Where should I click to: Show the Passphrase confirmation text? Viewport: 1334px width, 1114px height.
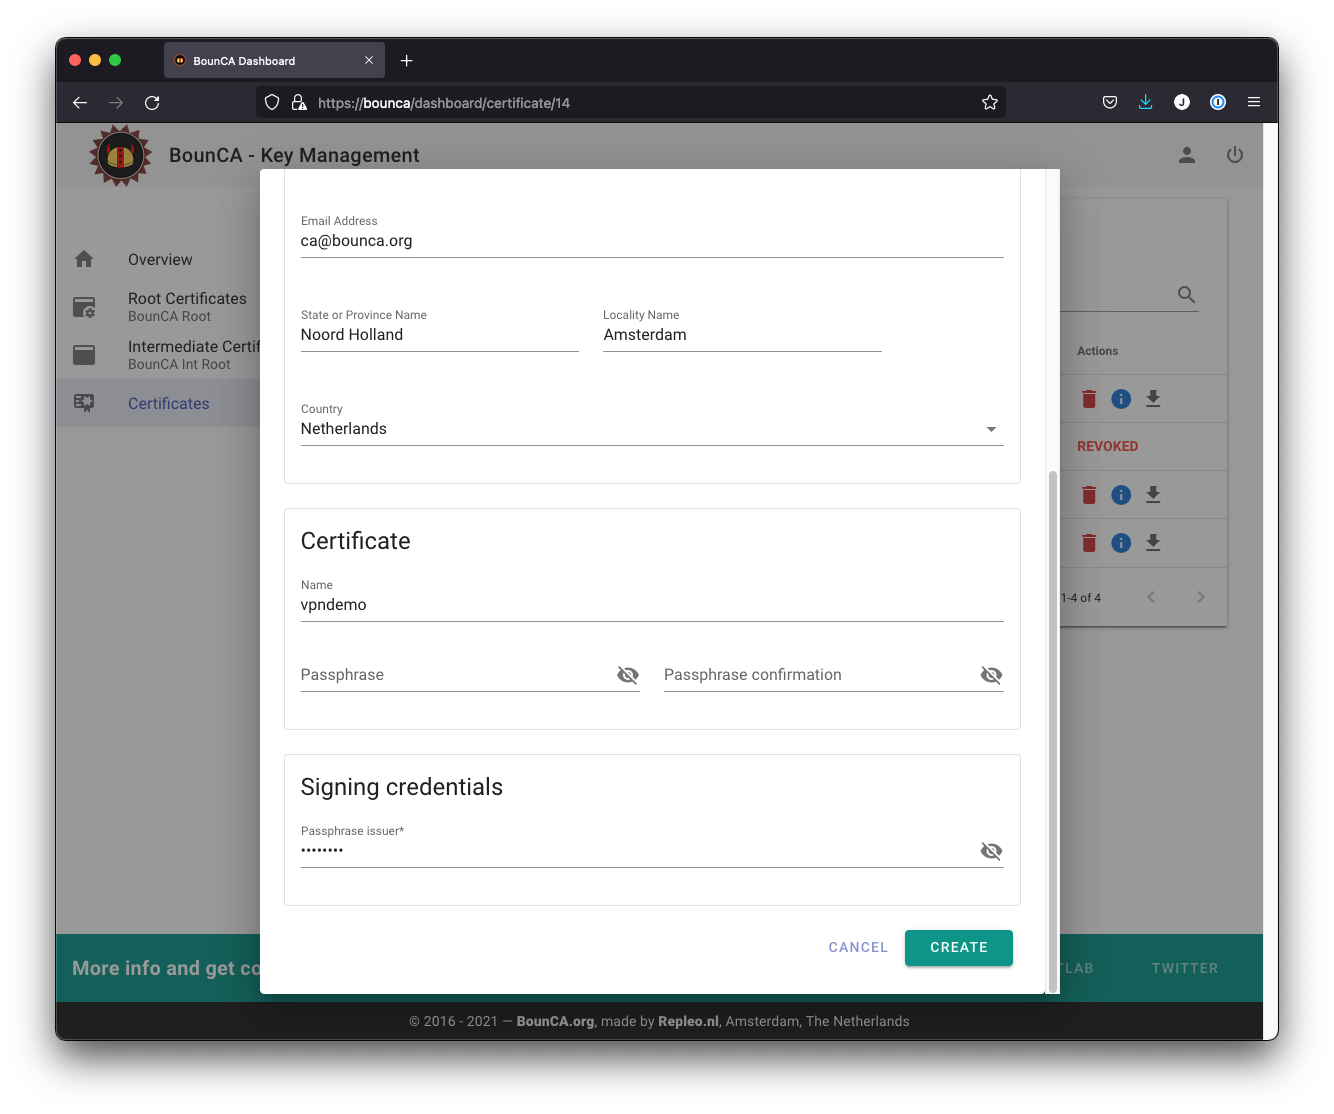click(991, 675)
